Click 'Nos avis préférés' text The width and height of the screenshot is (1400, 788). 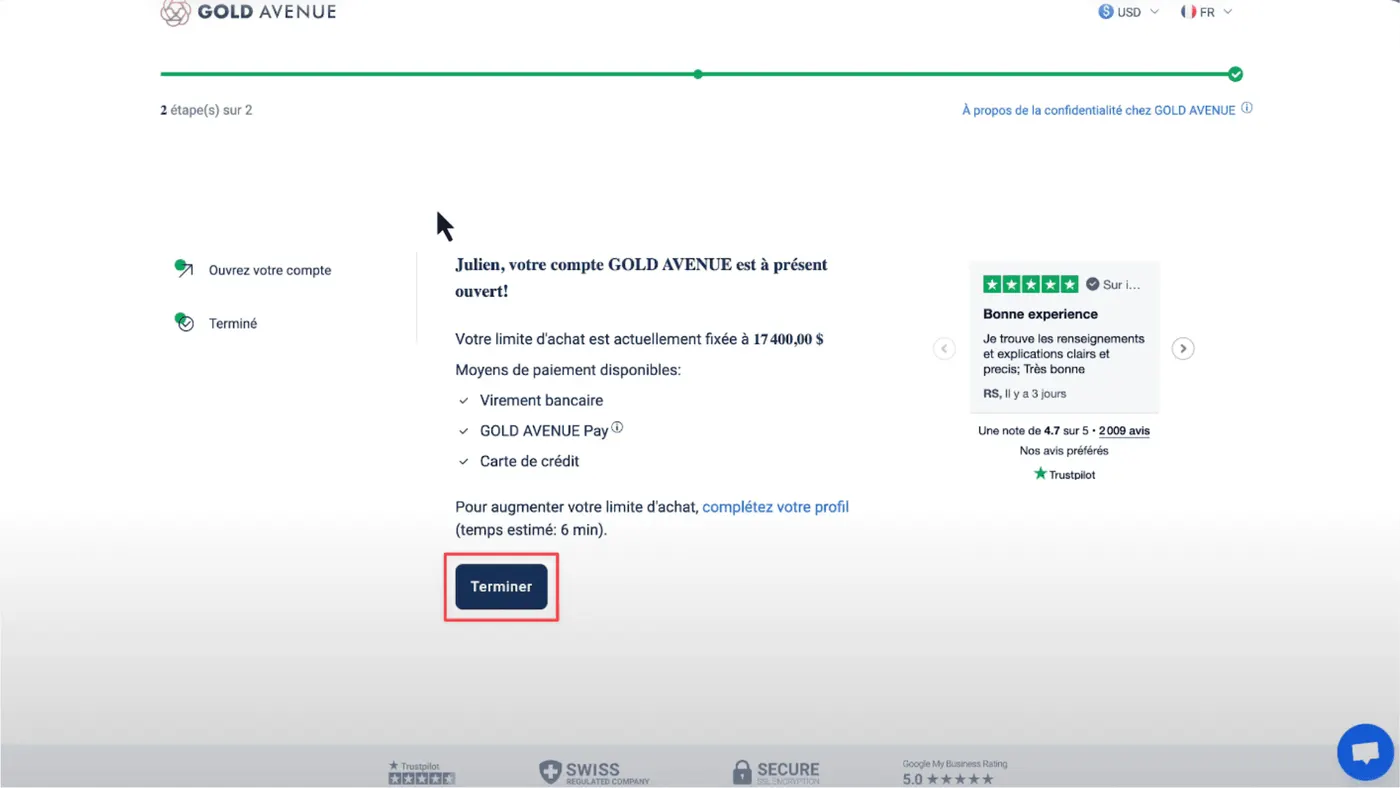1064,451
